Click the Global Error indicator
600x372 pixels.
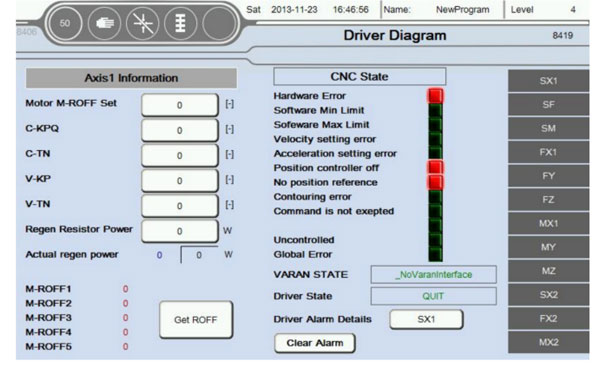435,255
